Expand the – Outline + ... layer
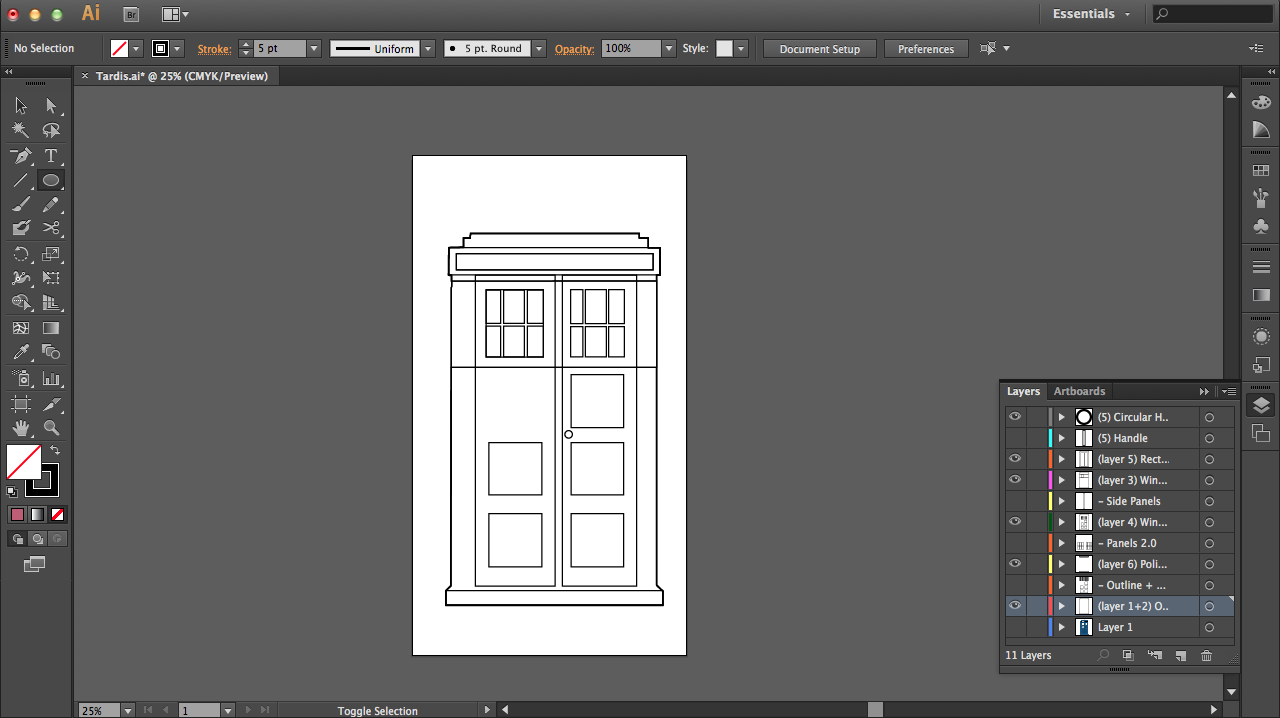Screen dimensions: 1280x718 coord(1062,585)
